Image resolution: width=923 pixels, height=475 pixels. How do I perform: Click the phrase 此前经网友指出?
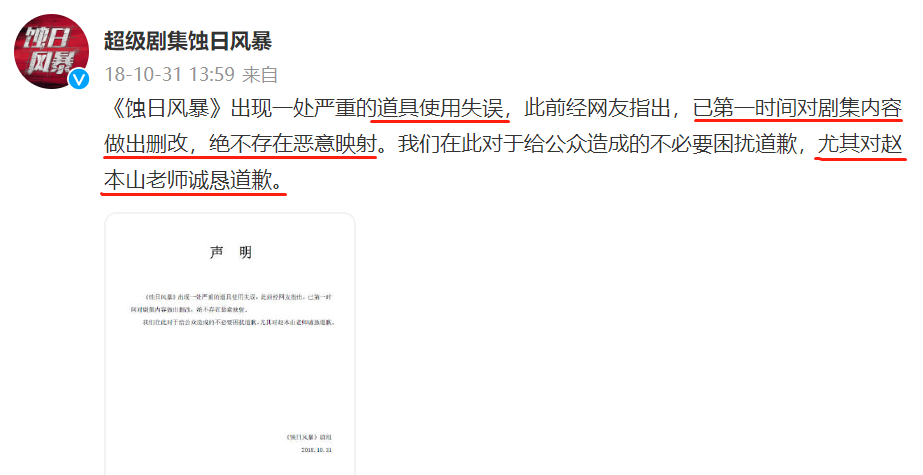point(597,109)
